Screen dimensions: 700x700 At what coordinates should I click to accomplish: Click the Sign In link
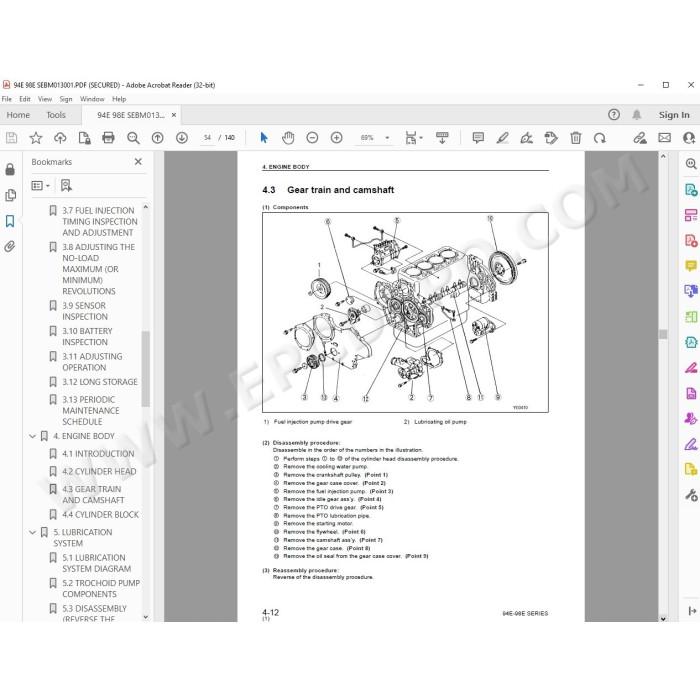[674, 115]
